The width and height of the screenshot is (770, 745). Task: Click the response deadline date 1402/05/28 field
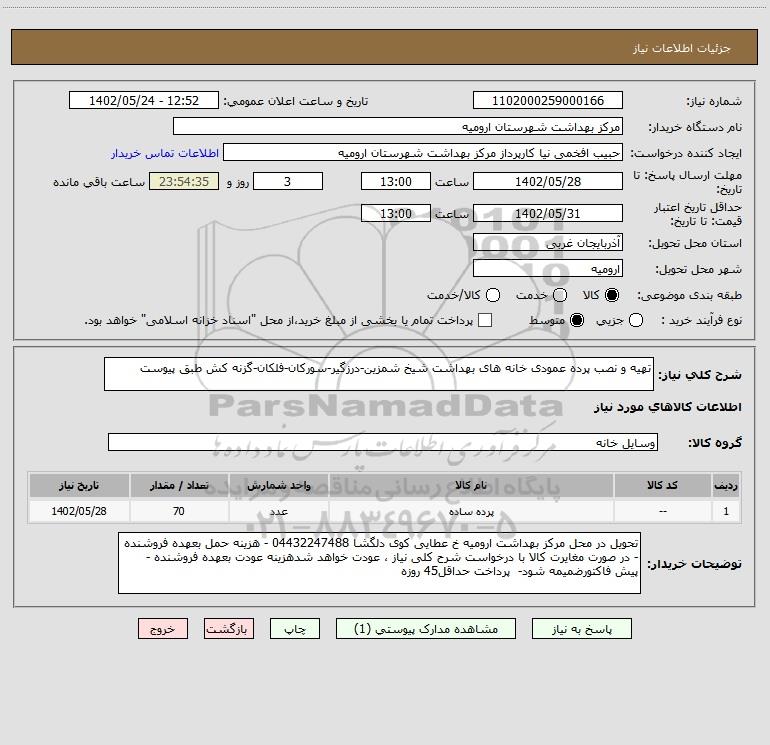pyautogui.click(x=548, y=182)
